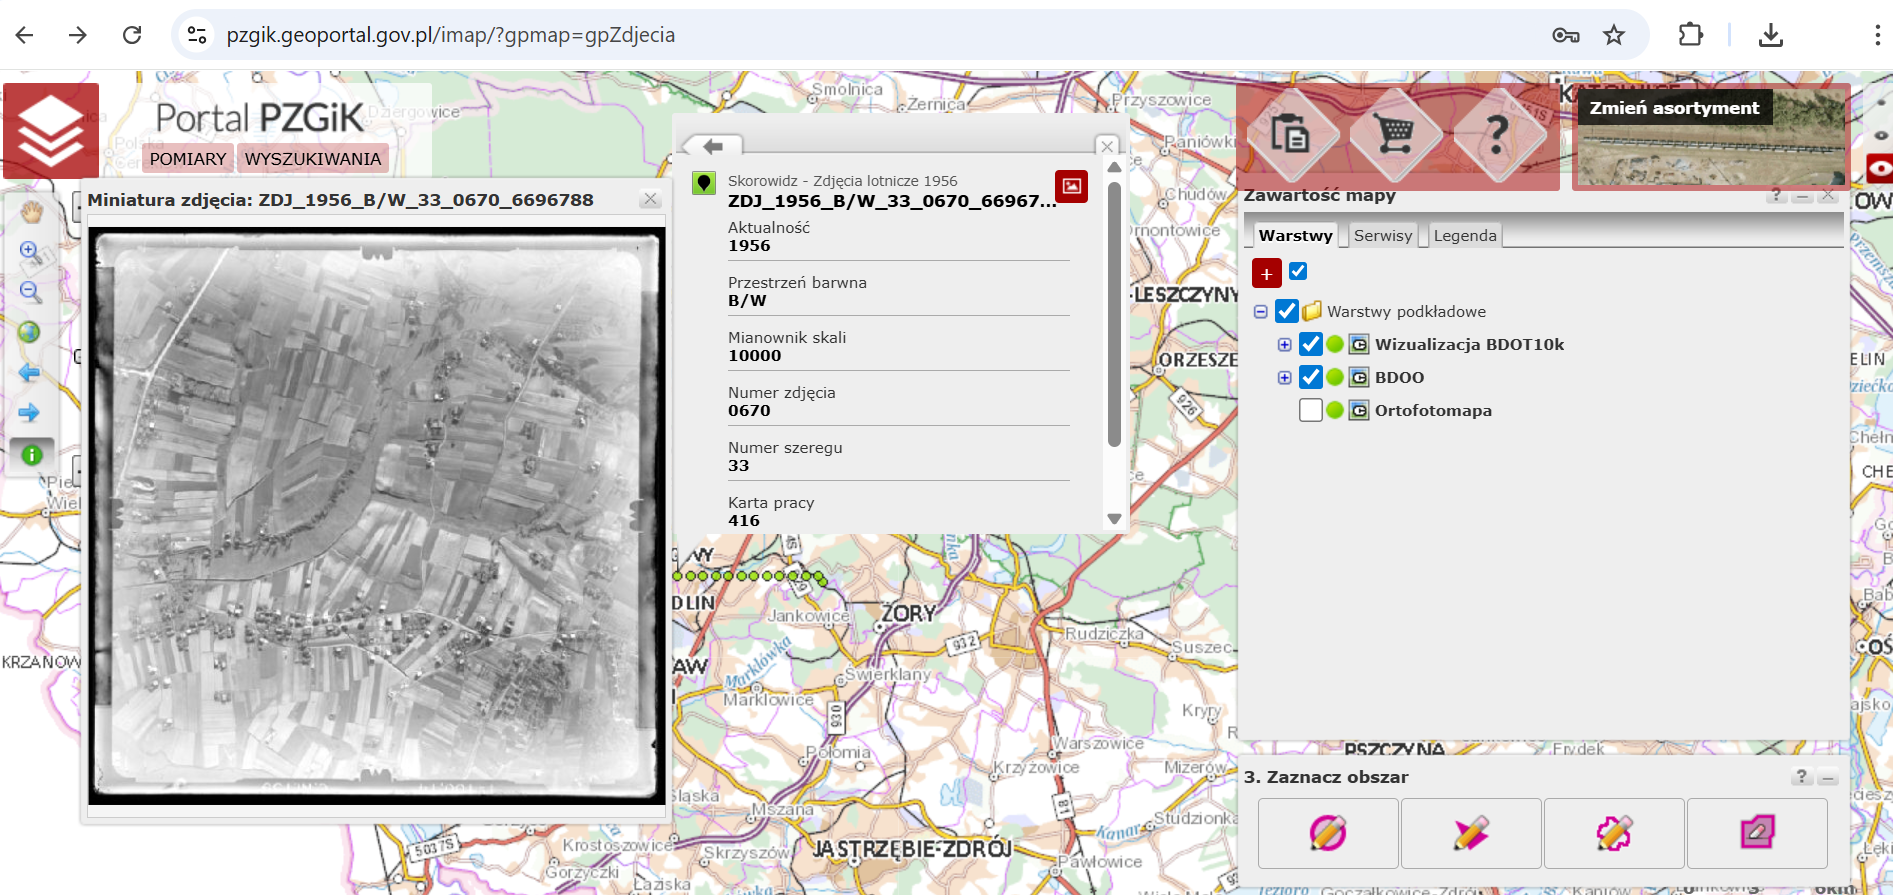Viewport: 1893px width, 895px height.
Task: Disable Wizualizacja BDOT10k layer checkbox
Action: [x=1310, y=344]
